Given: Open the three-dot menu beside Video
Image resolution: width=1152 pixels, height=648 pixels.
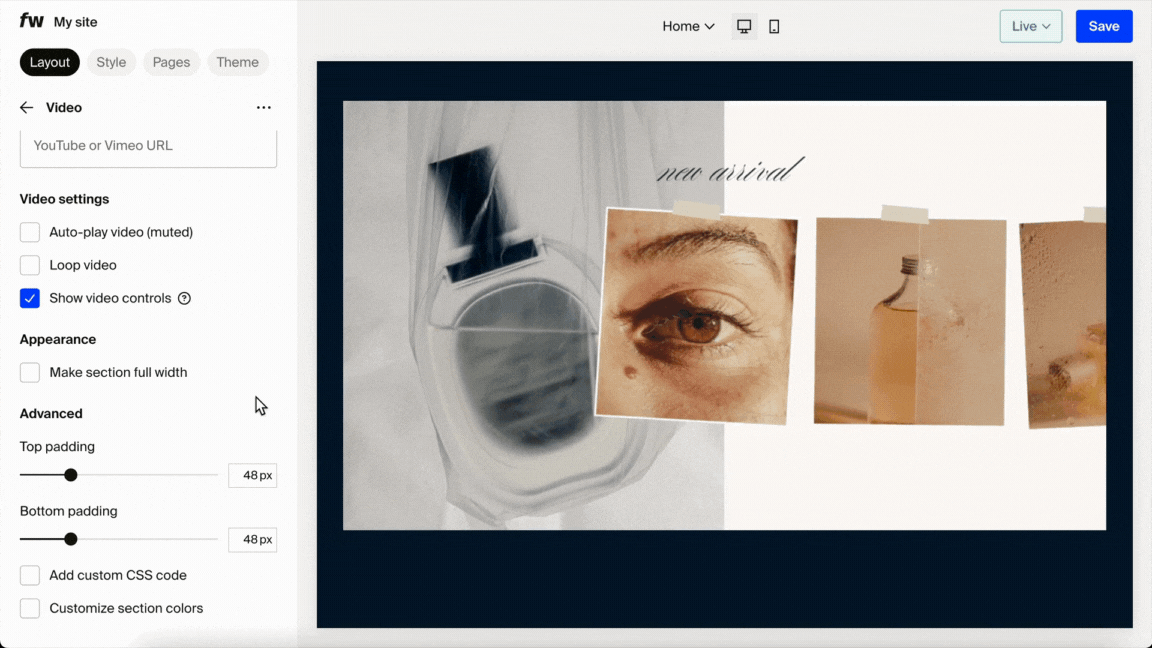Looking at the screenshot, I should (x=263, y=107).
